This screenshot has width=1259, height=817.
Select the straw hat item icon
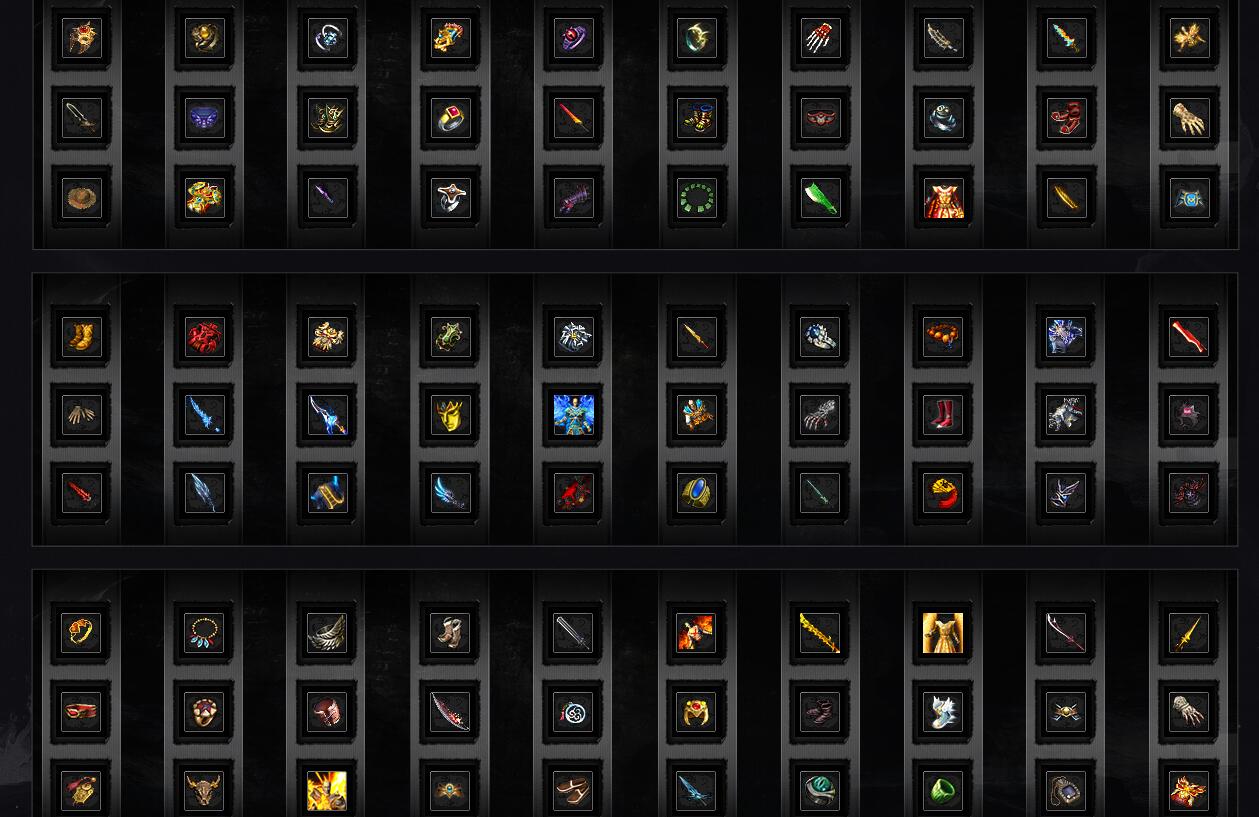[82, 198]
